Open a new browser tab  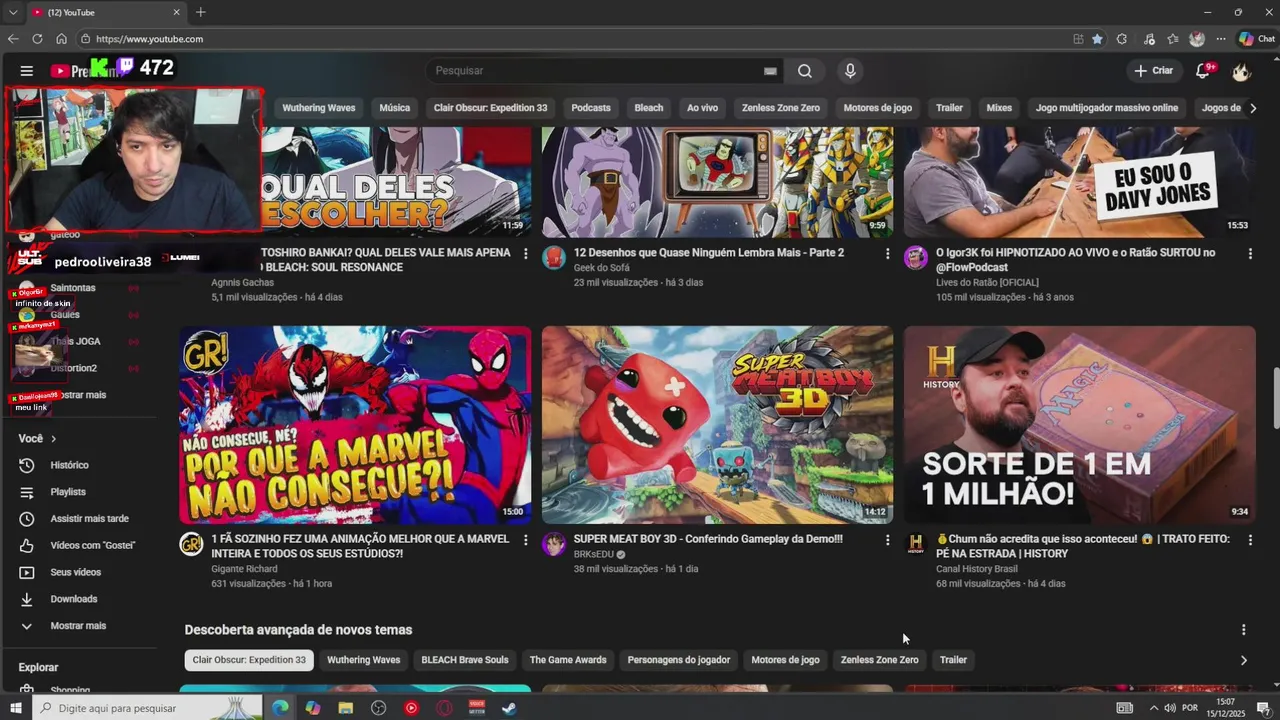(x=200, y=12)
